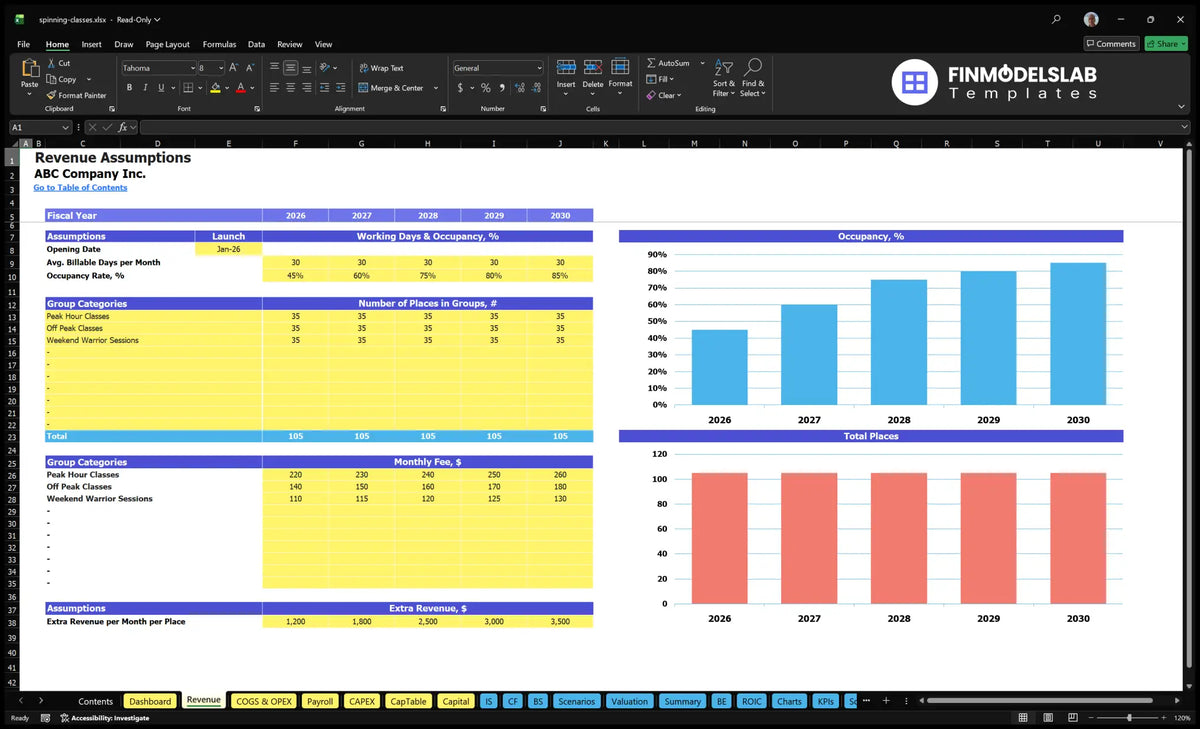Open the fill color yellow bucket swatch
Image resolution: width=1200 pixels, height=729 pixels.
point(215,88)
